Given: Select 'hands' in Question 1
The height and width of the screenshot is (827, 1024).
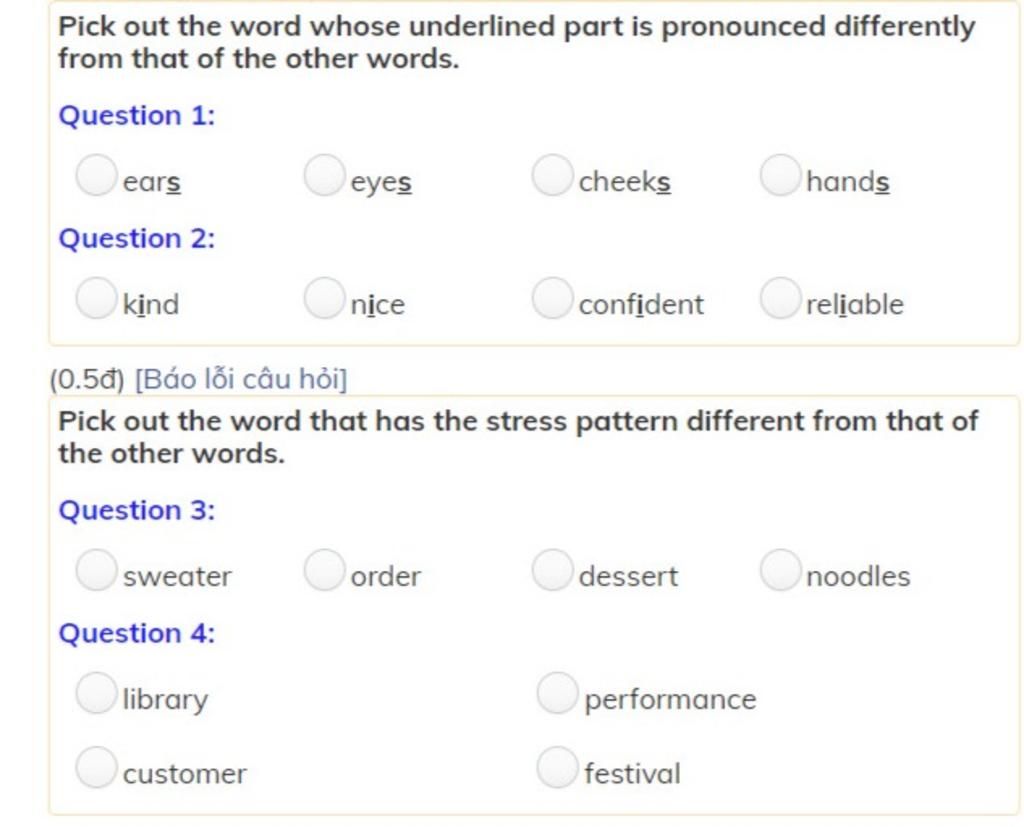Looking at the screenshot, I should [780, 175].
